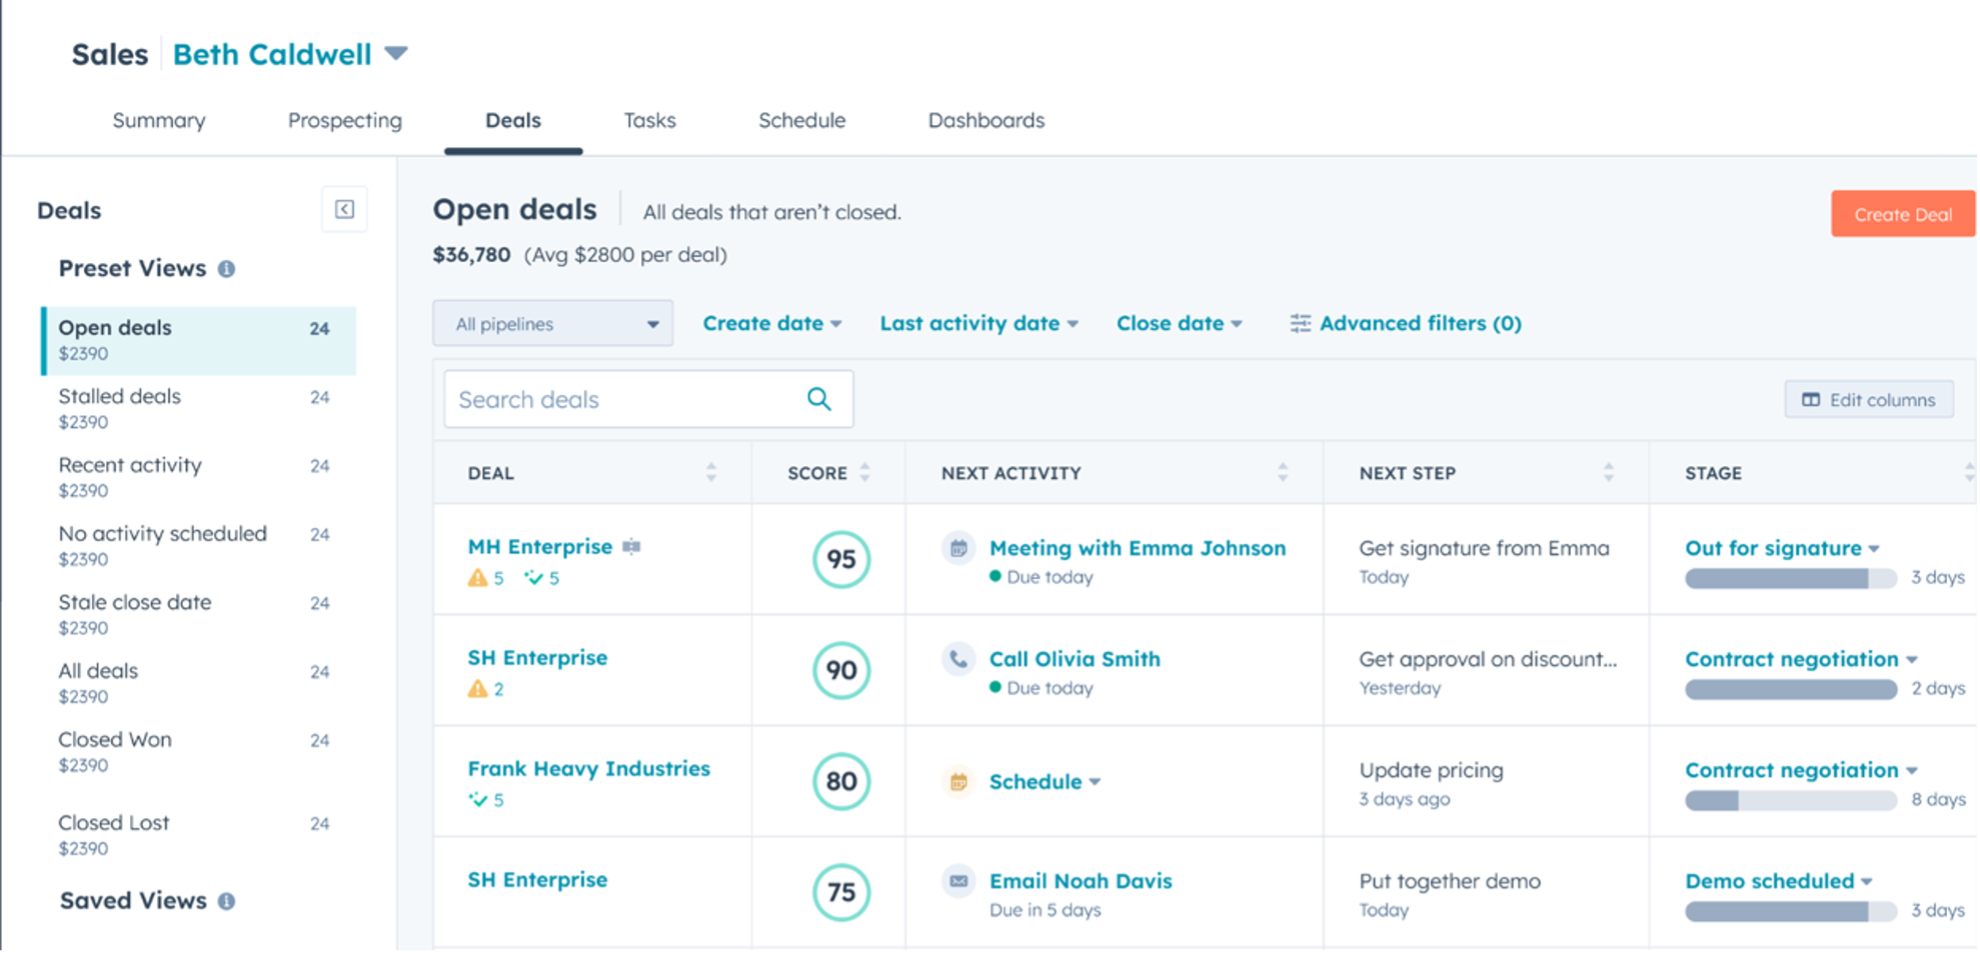This screenshot has width=1980, height=953.
Task: Select the All deals preset view
Action: coord(198,684)
